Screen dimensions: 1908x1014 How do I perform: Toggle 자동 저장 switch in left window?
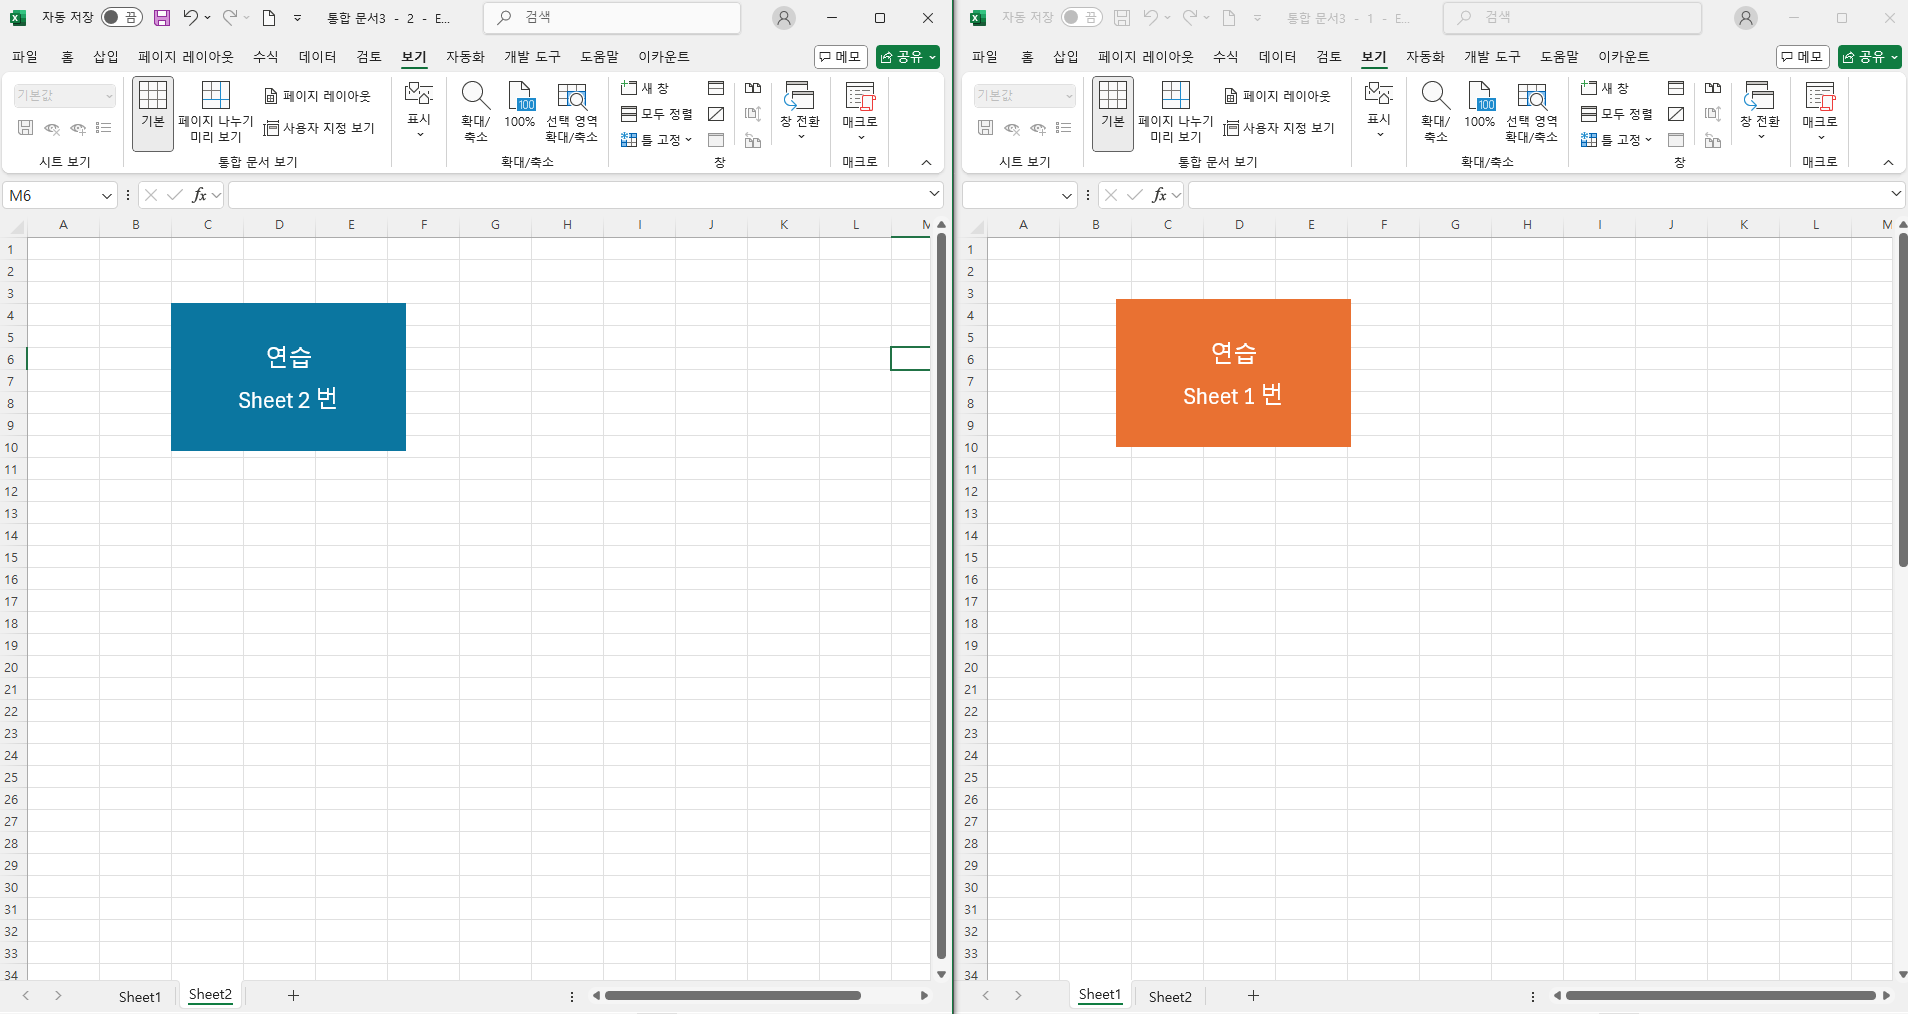tap(122, 17)
